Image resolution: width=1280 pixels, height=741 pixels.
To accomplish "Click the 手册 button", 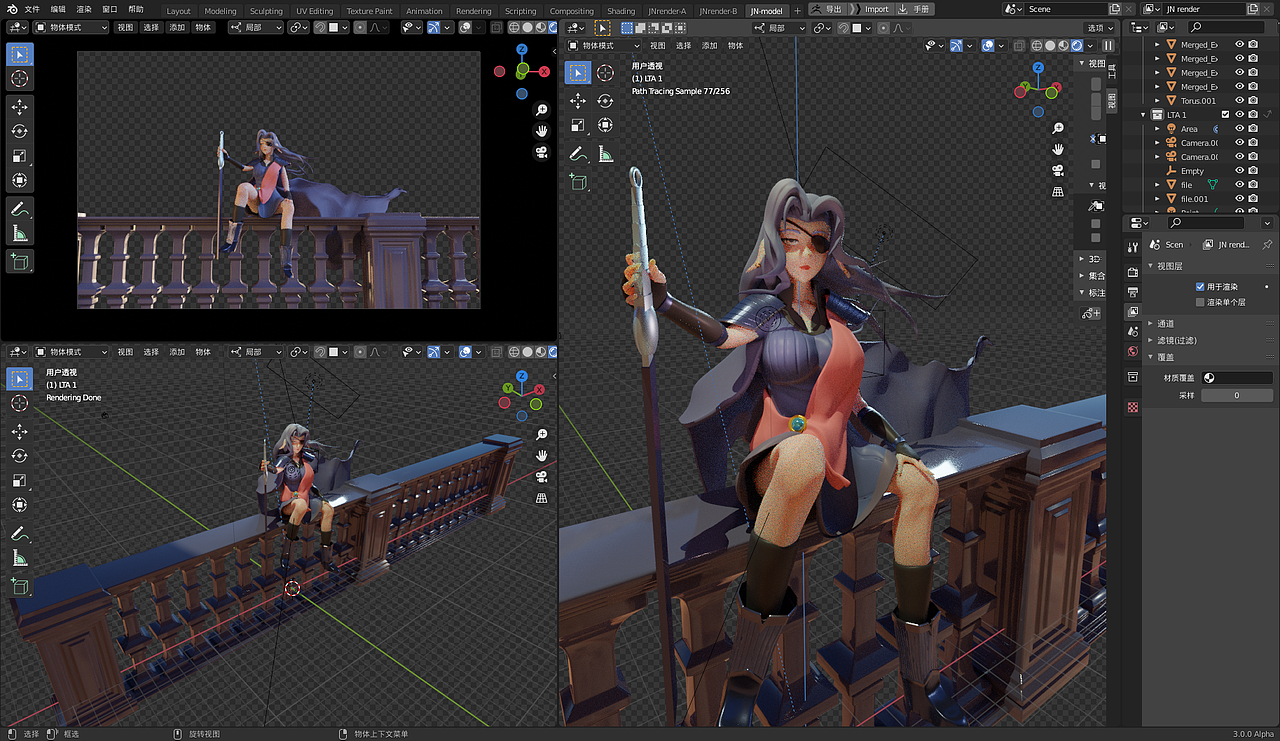I will click(x=916, y=9).
